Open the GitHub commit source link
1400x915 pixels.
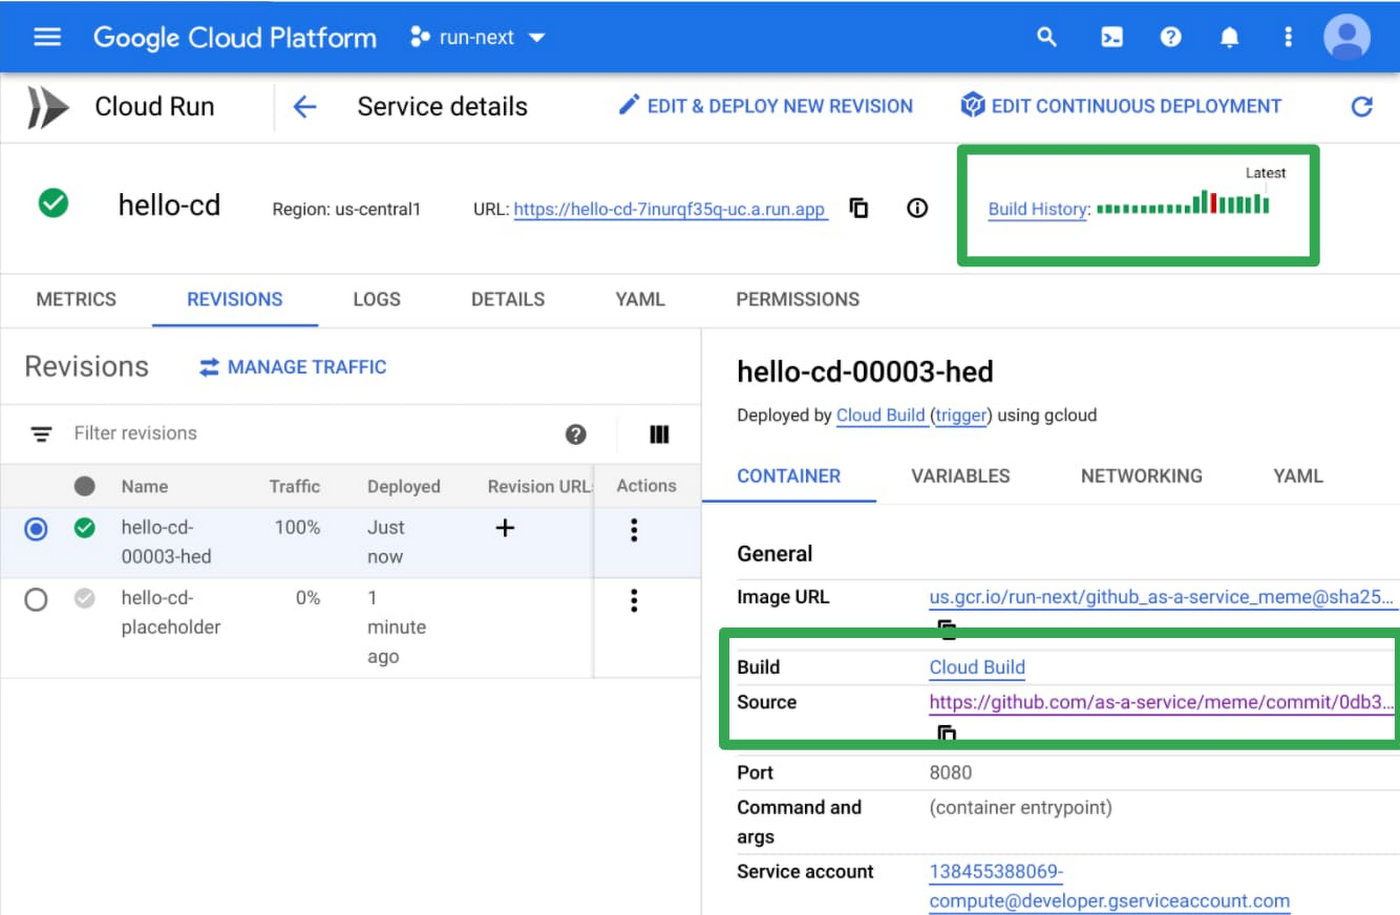click(x=1161, y=702)
